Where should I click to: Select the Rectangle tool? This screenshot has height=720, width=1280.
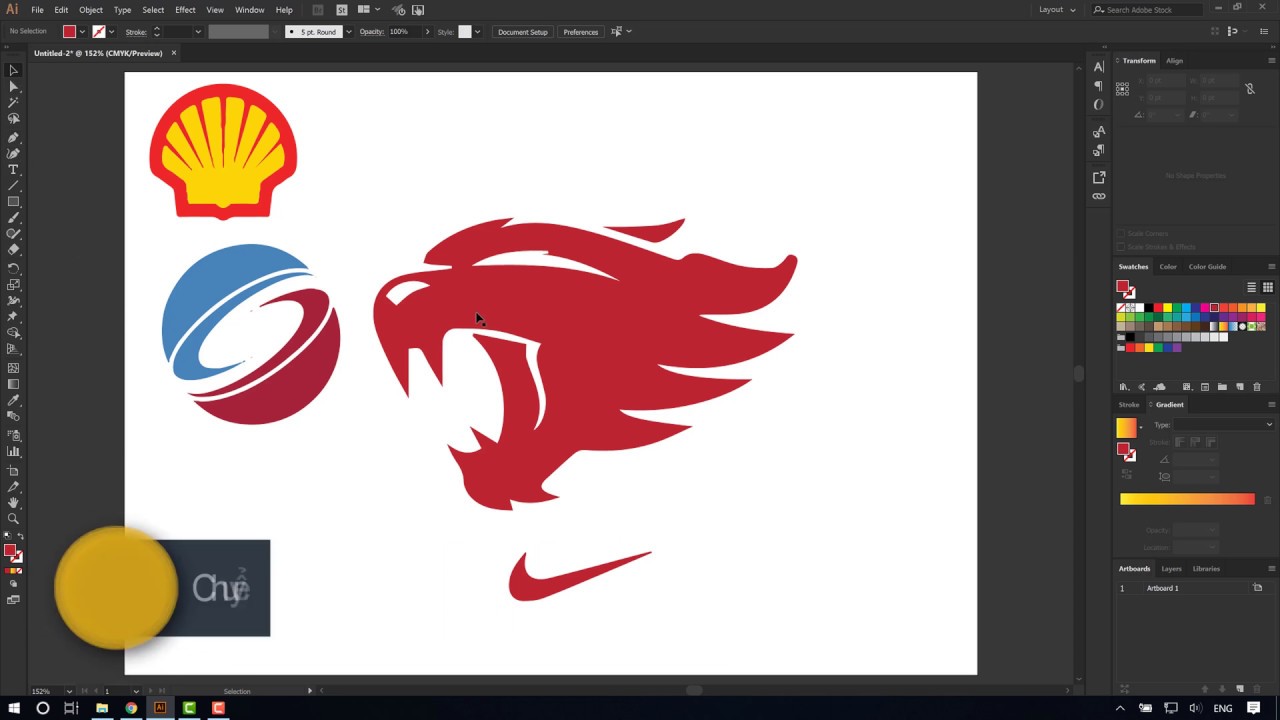13,202
